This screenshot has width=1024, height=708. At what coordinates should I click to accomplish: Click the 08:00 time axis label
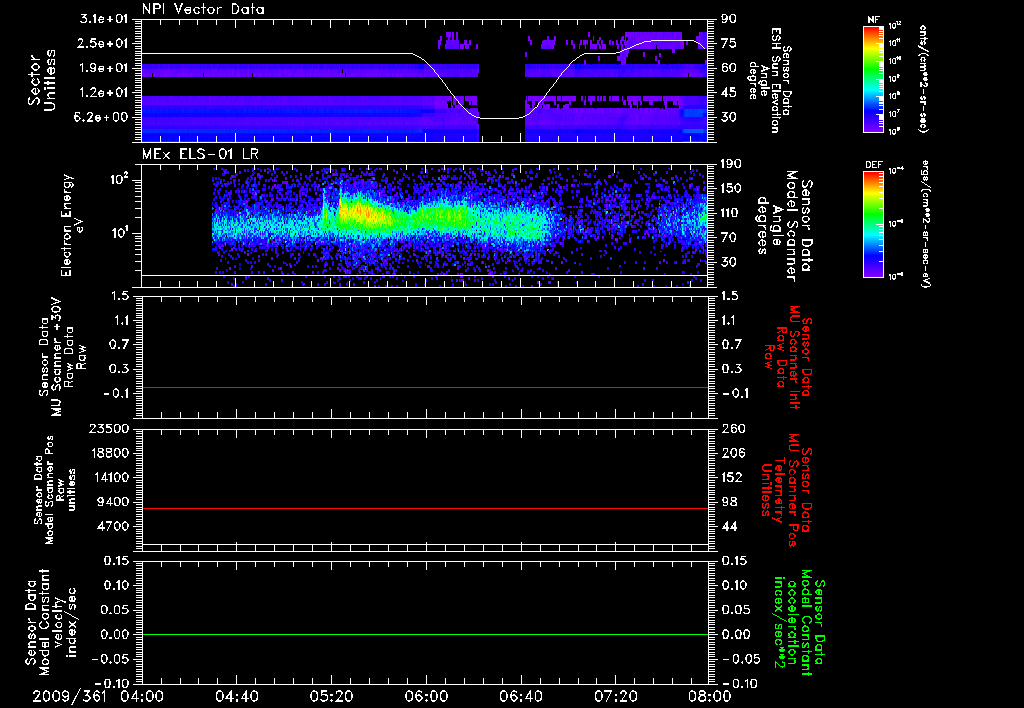coord(710,696)
